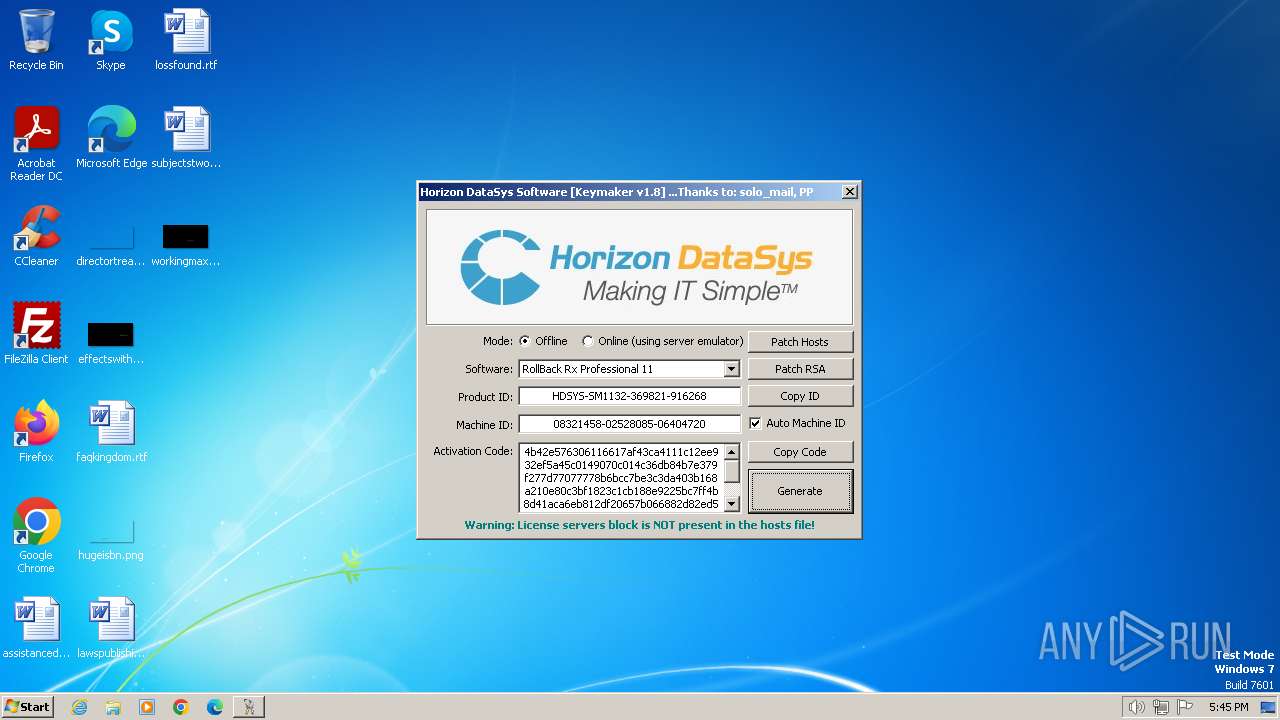
Task: Open Firefox desktop shortcut
Action: [x=36, y=431]
